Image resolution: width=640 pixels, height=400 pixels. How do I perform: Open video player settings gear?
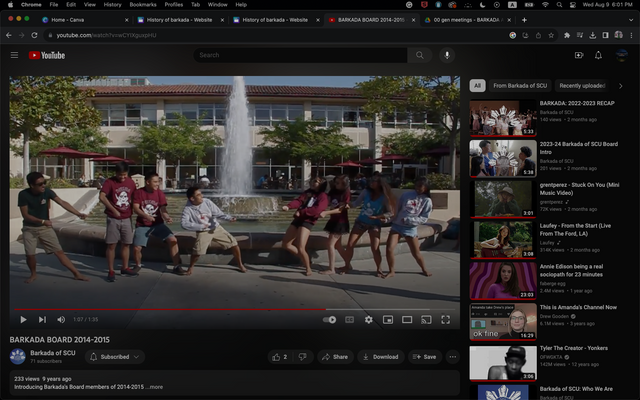pos(368,319)
